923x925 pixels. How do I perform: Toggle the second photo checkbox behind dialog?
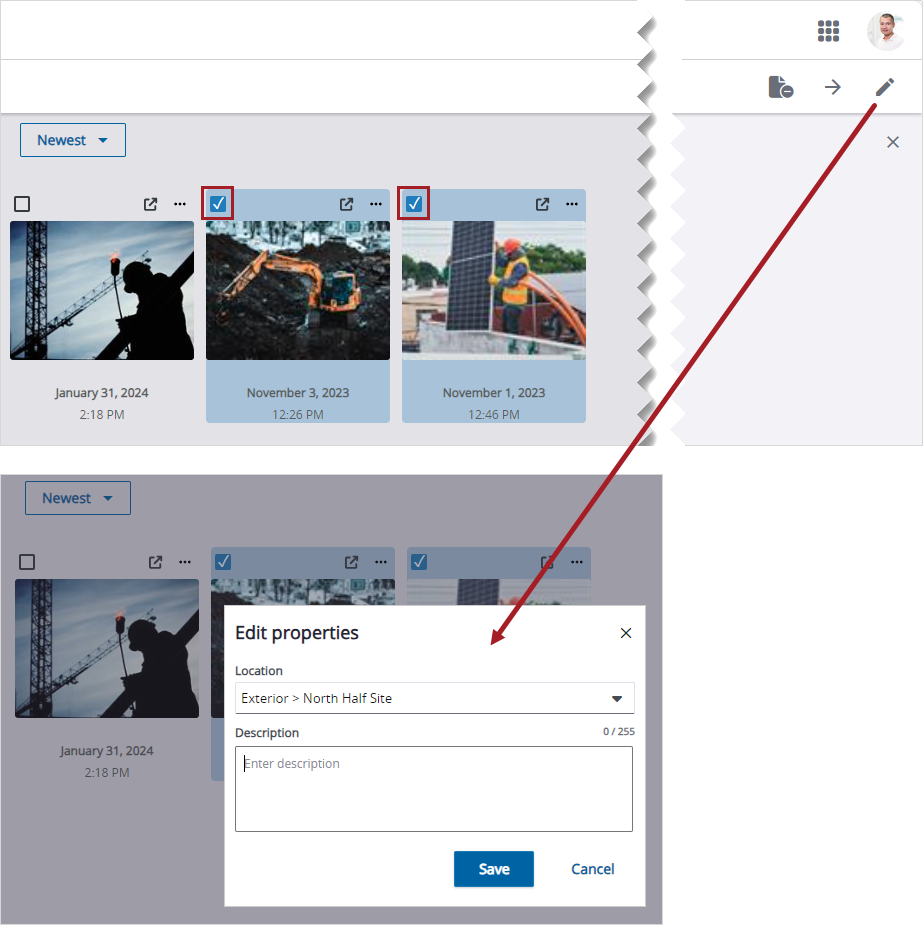[x=223, y=562]
